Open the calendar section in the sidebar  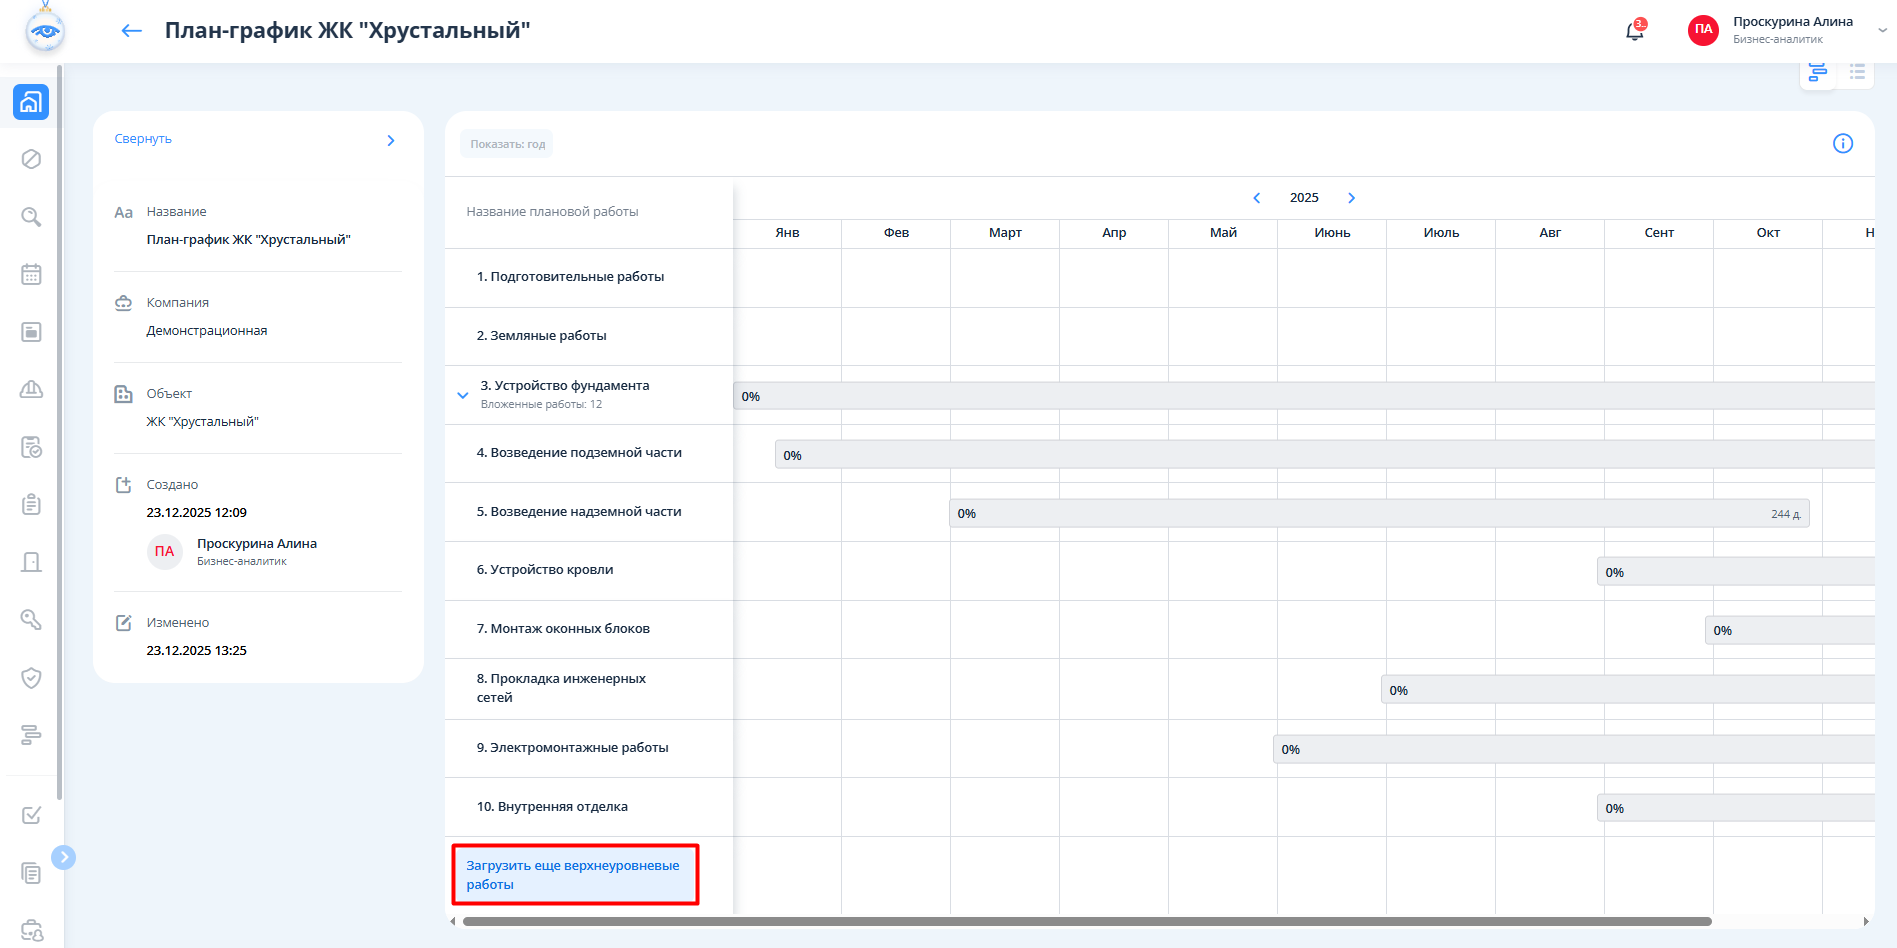(31, 274)
